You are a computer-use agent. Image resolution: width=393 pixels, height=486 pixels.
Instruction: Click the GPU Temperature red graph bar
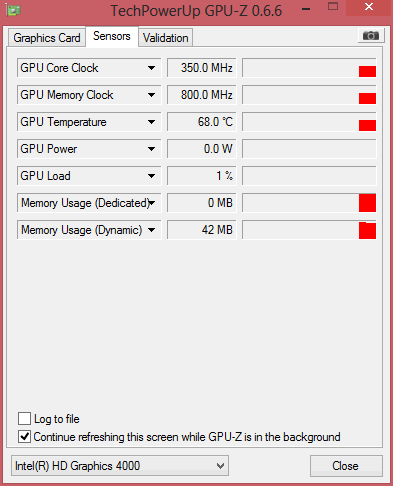(367, 125)
